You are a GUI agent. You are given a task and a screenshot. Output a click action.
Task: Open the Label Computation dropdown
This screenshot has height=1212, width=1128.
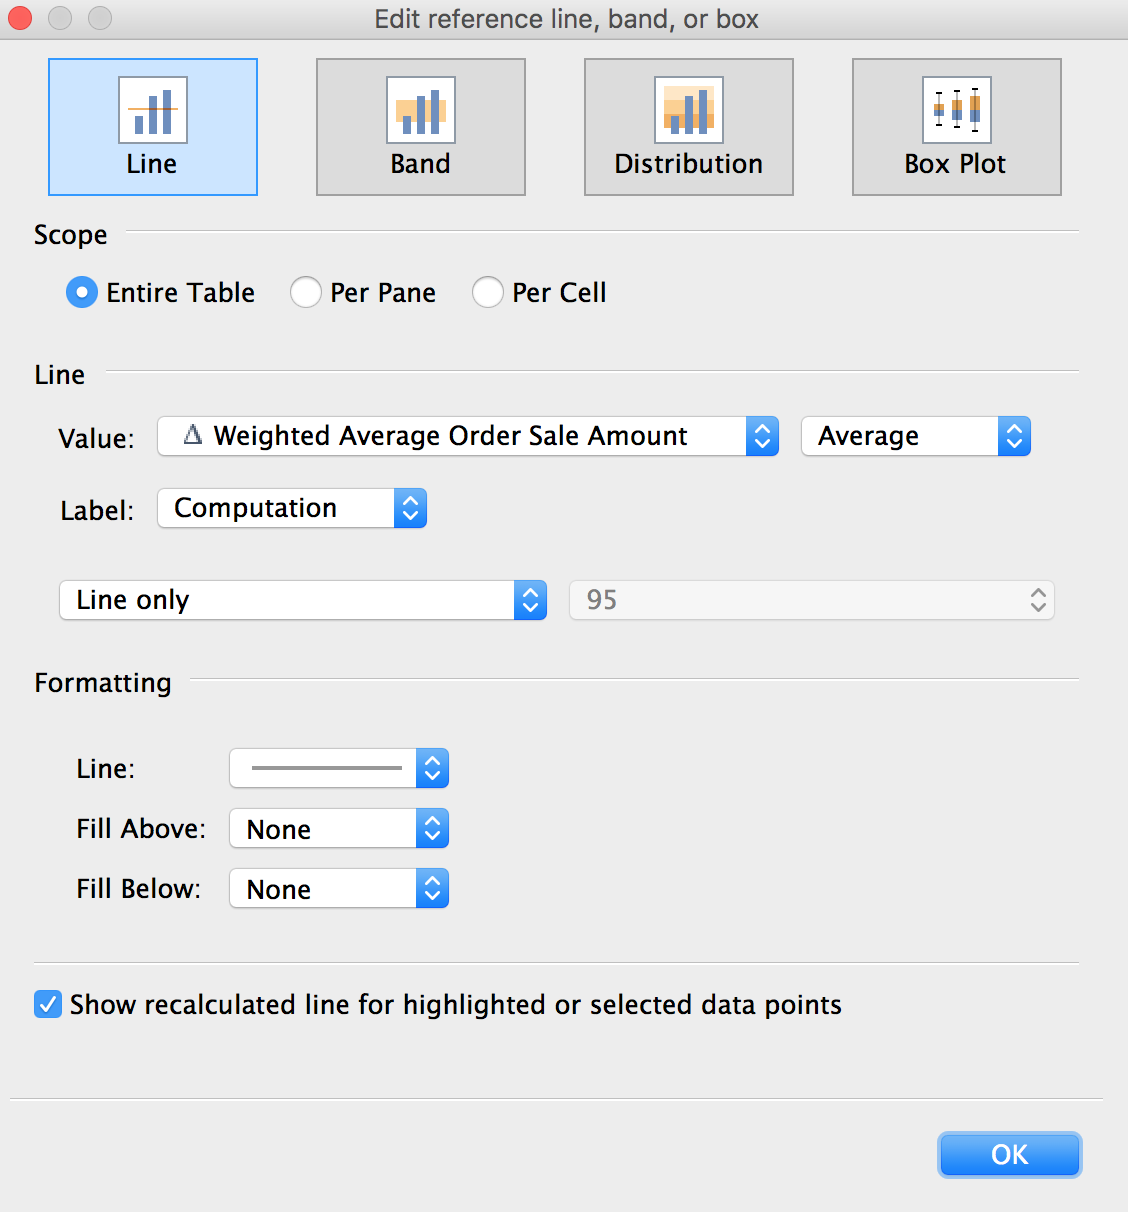(x=292, y=508)
